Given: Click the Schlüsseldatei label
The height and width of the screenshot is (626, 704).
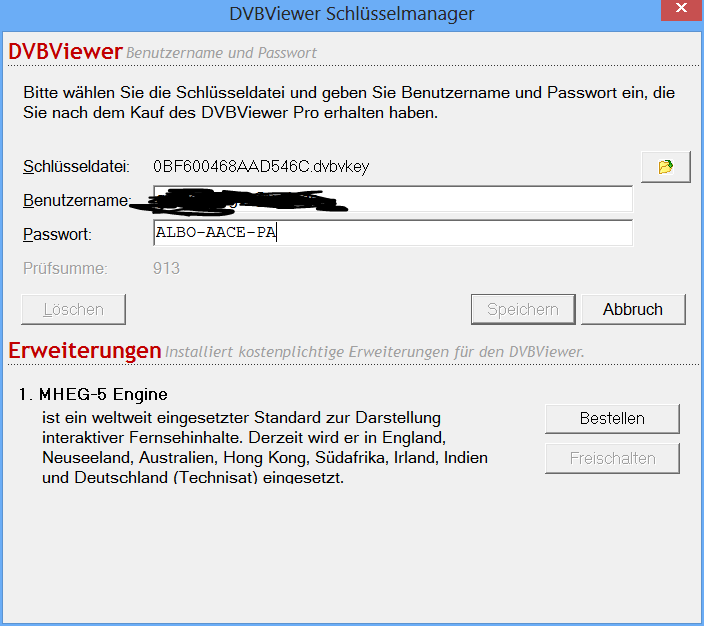Looking at the screenshot, I should pos(76,167).
